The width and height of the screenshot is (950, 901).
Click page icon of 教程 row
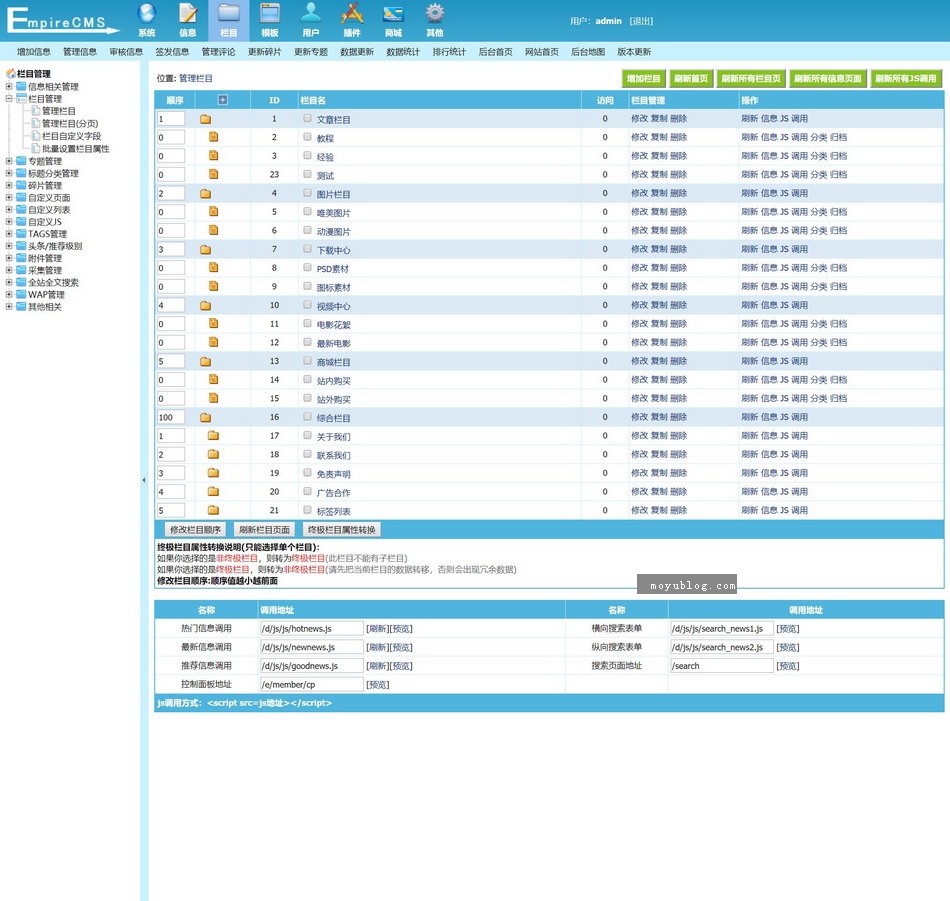tap(213, 137)
